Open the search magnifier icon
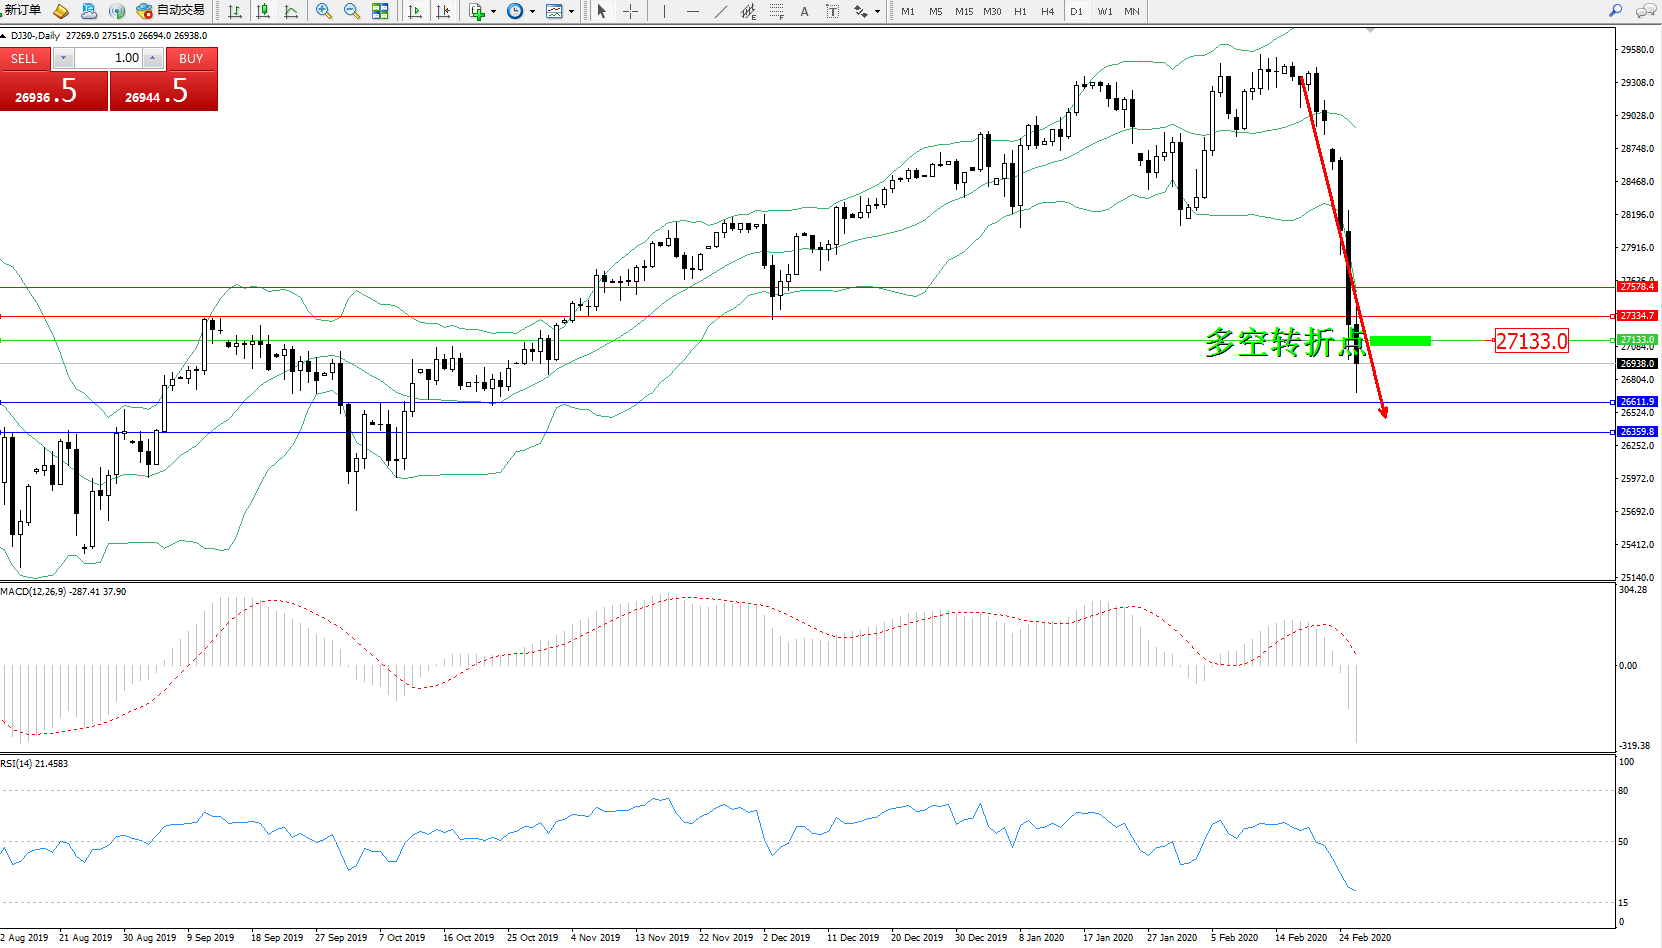The width and height of the screenshot is (1662, 948). pyautogui.click(x=1615, y=11)
